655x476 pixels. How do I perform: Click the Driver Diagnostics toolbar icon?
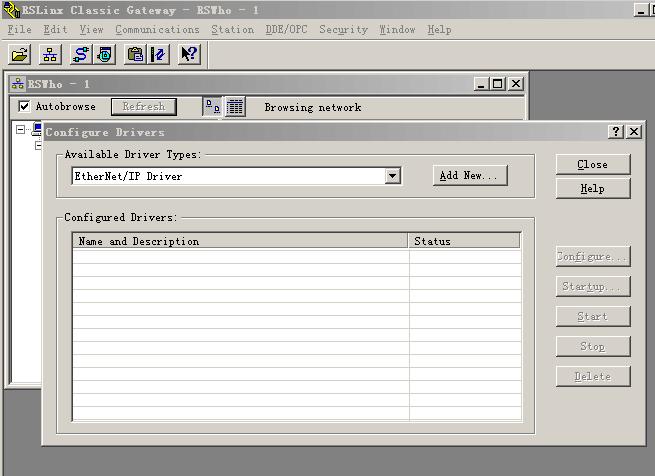click(104, 54)
